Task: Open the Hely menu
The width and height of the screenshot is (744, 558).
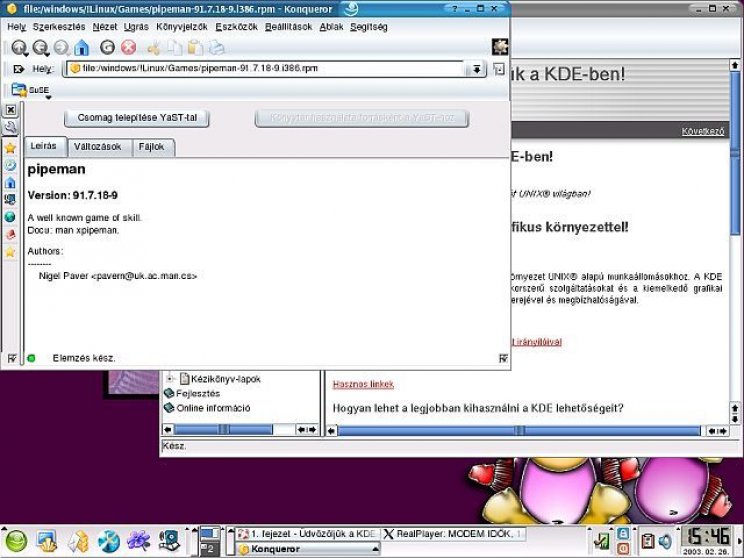Action: (17, 27)
